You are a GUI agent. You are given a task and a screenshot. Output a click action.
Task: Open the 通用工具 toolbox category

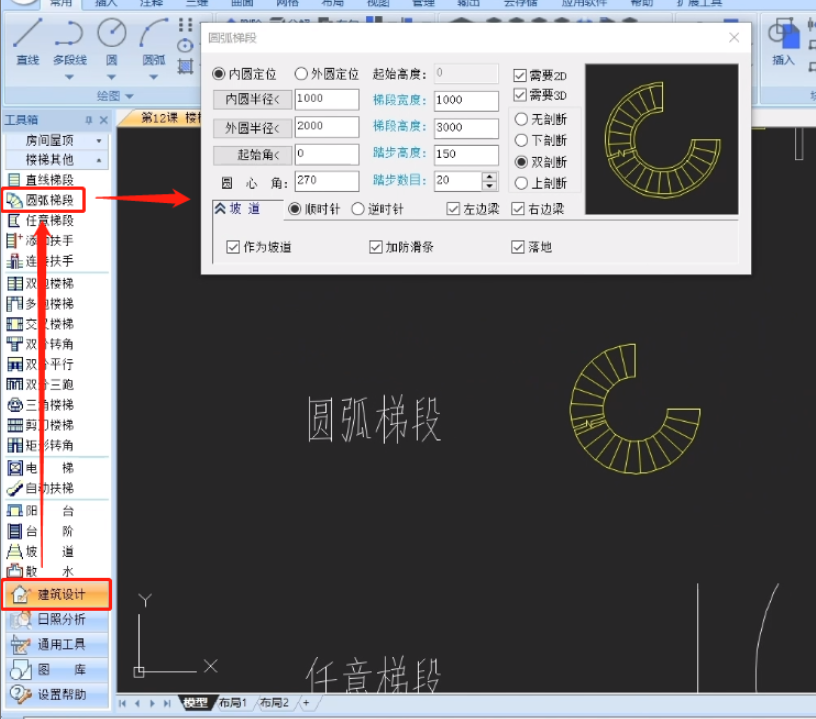(57, 645)
